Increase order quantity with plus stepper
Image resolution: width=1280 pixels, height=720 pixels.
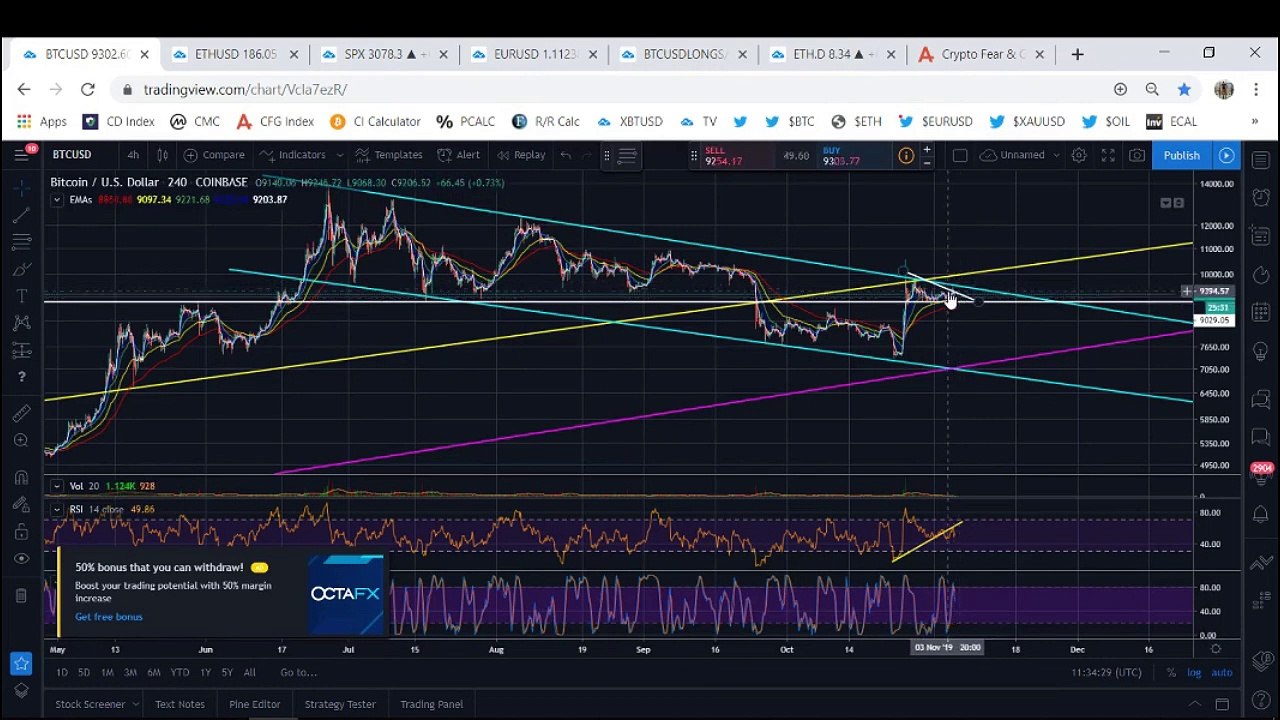pyautogui.click(x=927, y=150)
